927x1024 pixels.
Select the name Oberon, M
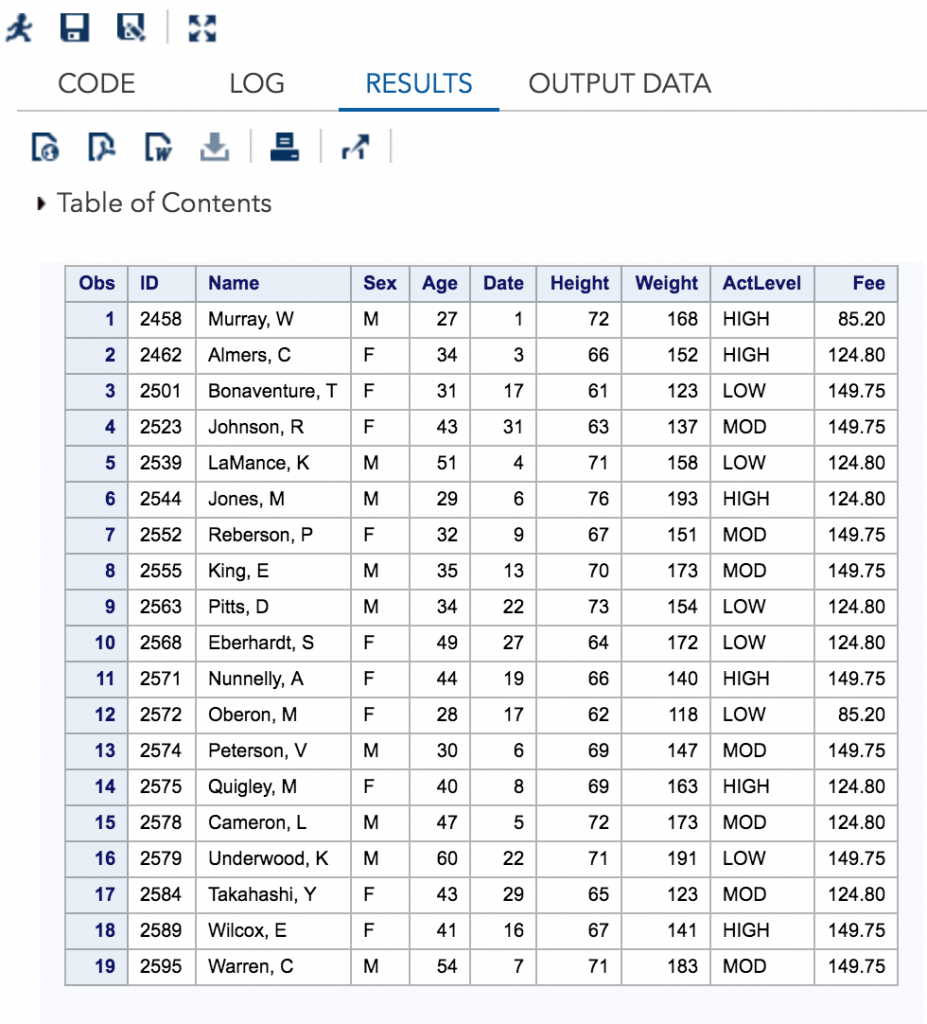coord(252,715)
